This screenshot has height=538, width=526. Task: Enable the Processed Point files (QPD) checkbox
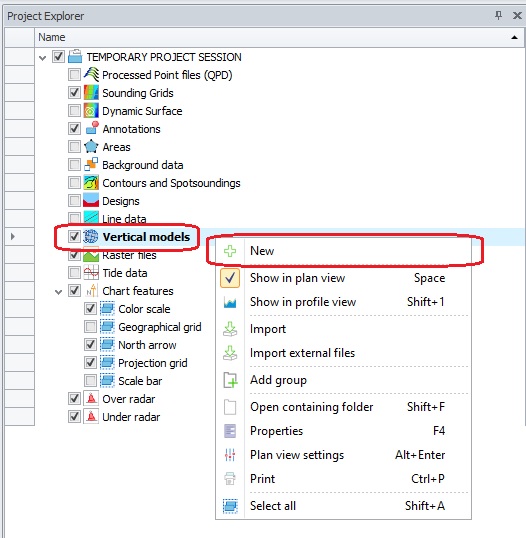pyautogui.click(x=74, y=74)
